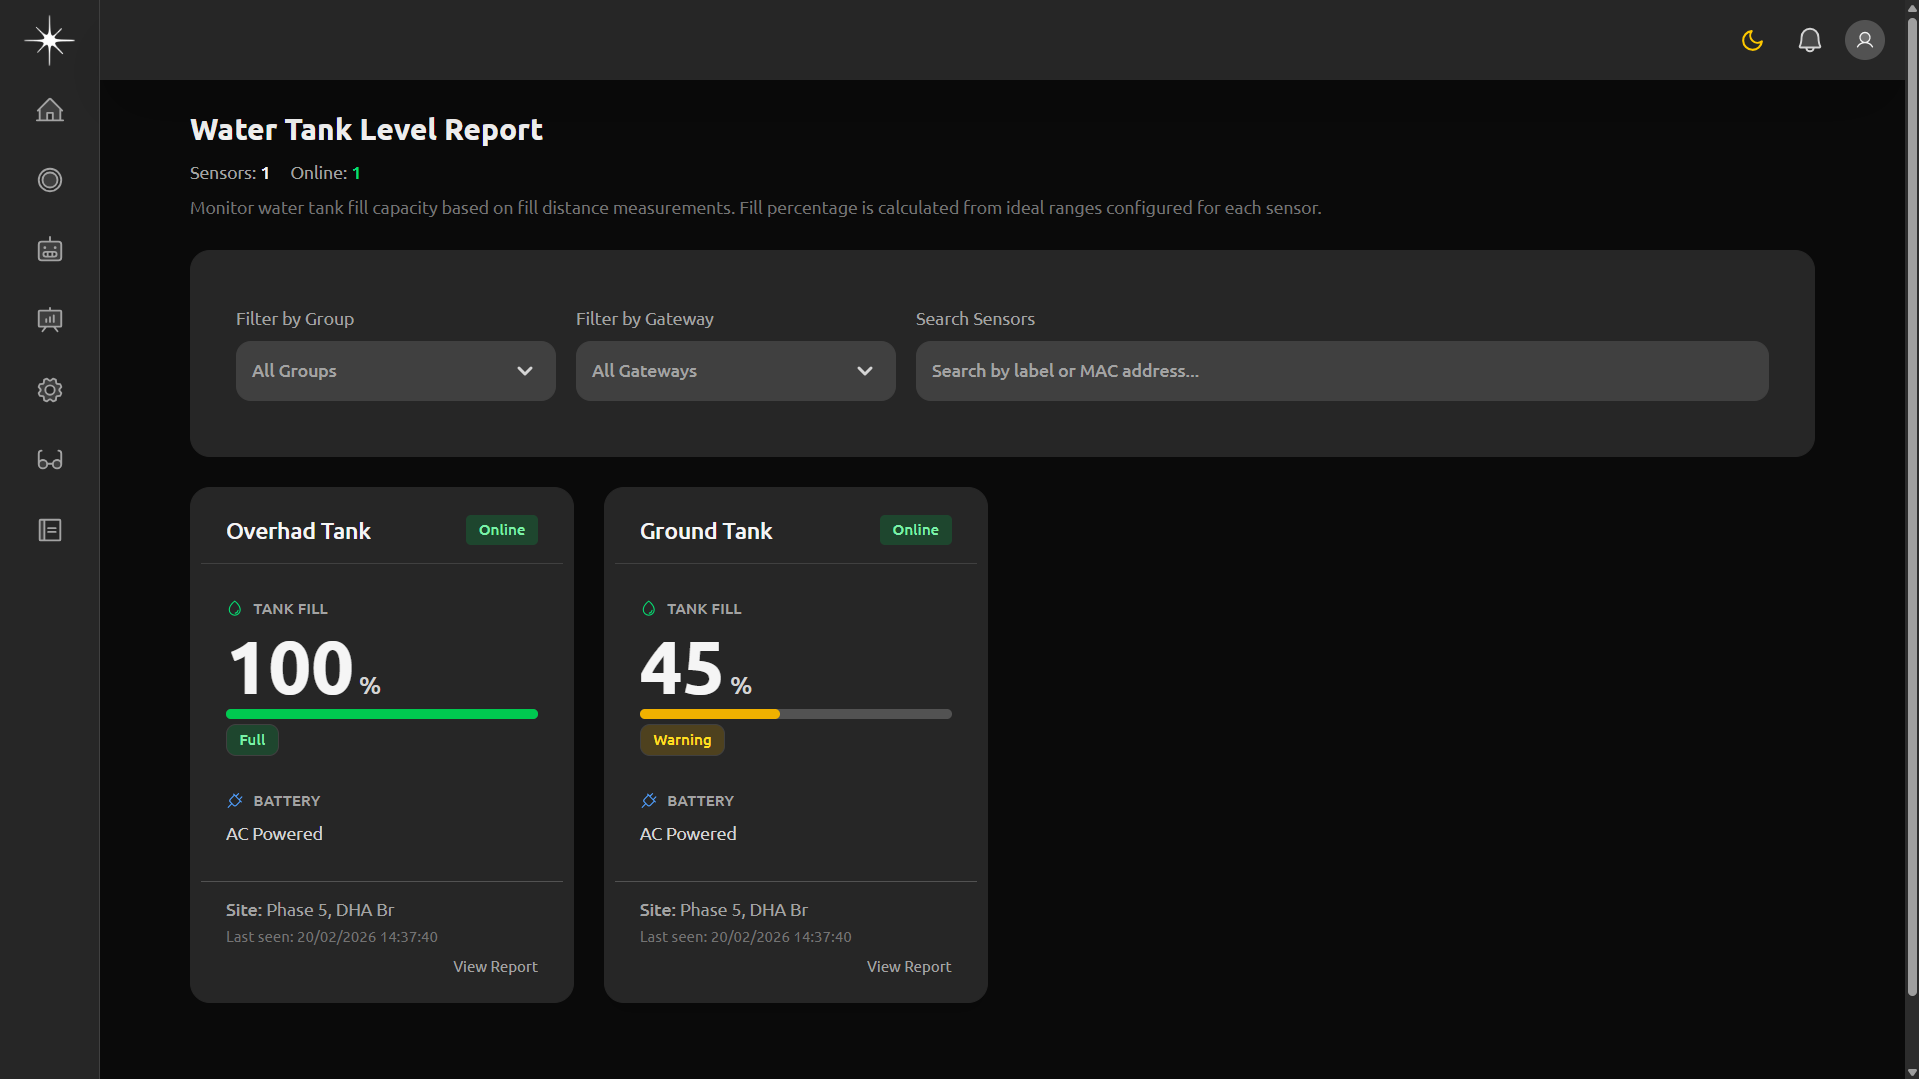Viewport: 1919px width, 1079px height.
Task: Click the circular target sidebar icon
Action: tap(49, 180)
